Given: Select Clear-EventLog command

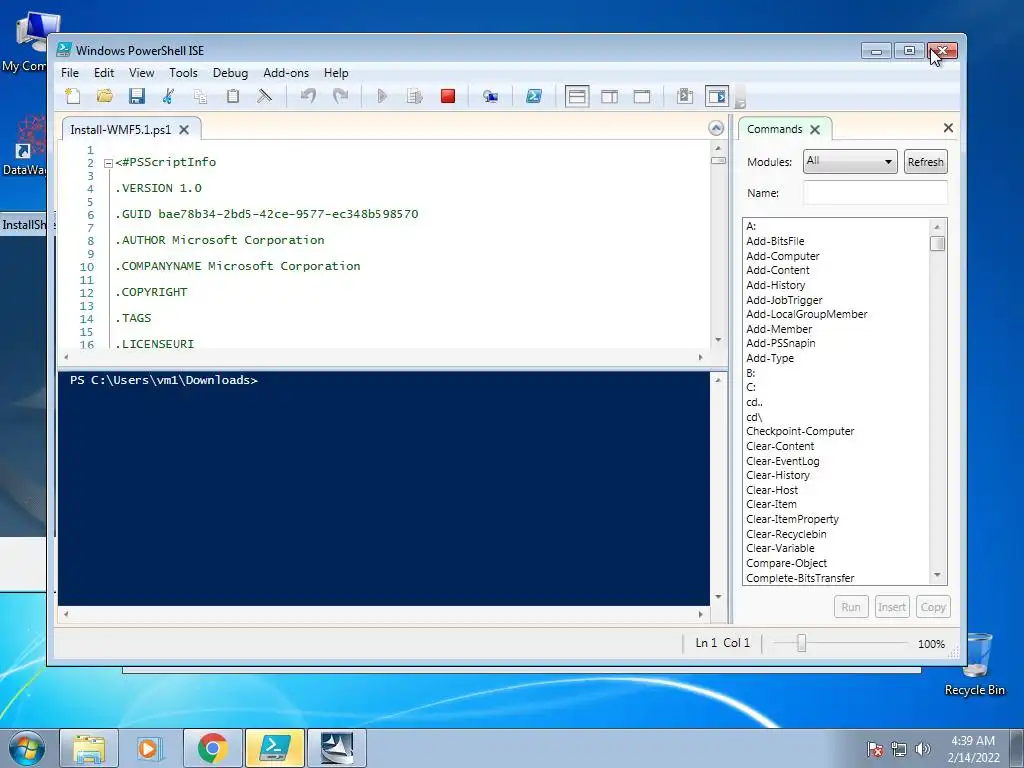Looking at the screenshot, I should point(783,461).
